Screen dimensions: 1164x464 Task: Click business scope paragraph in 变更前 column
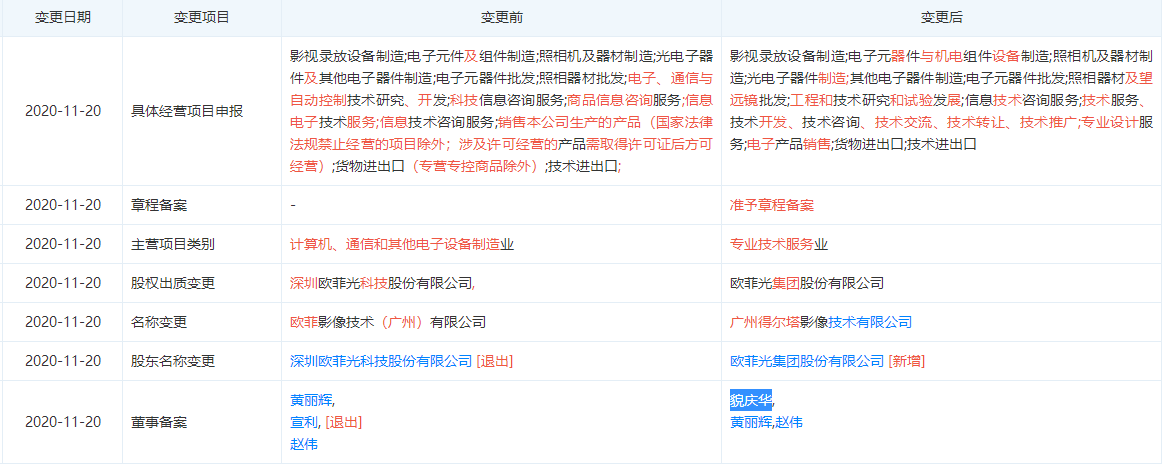pyautogui.click(x=501, y=111)
